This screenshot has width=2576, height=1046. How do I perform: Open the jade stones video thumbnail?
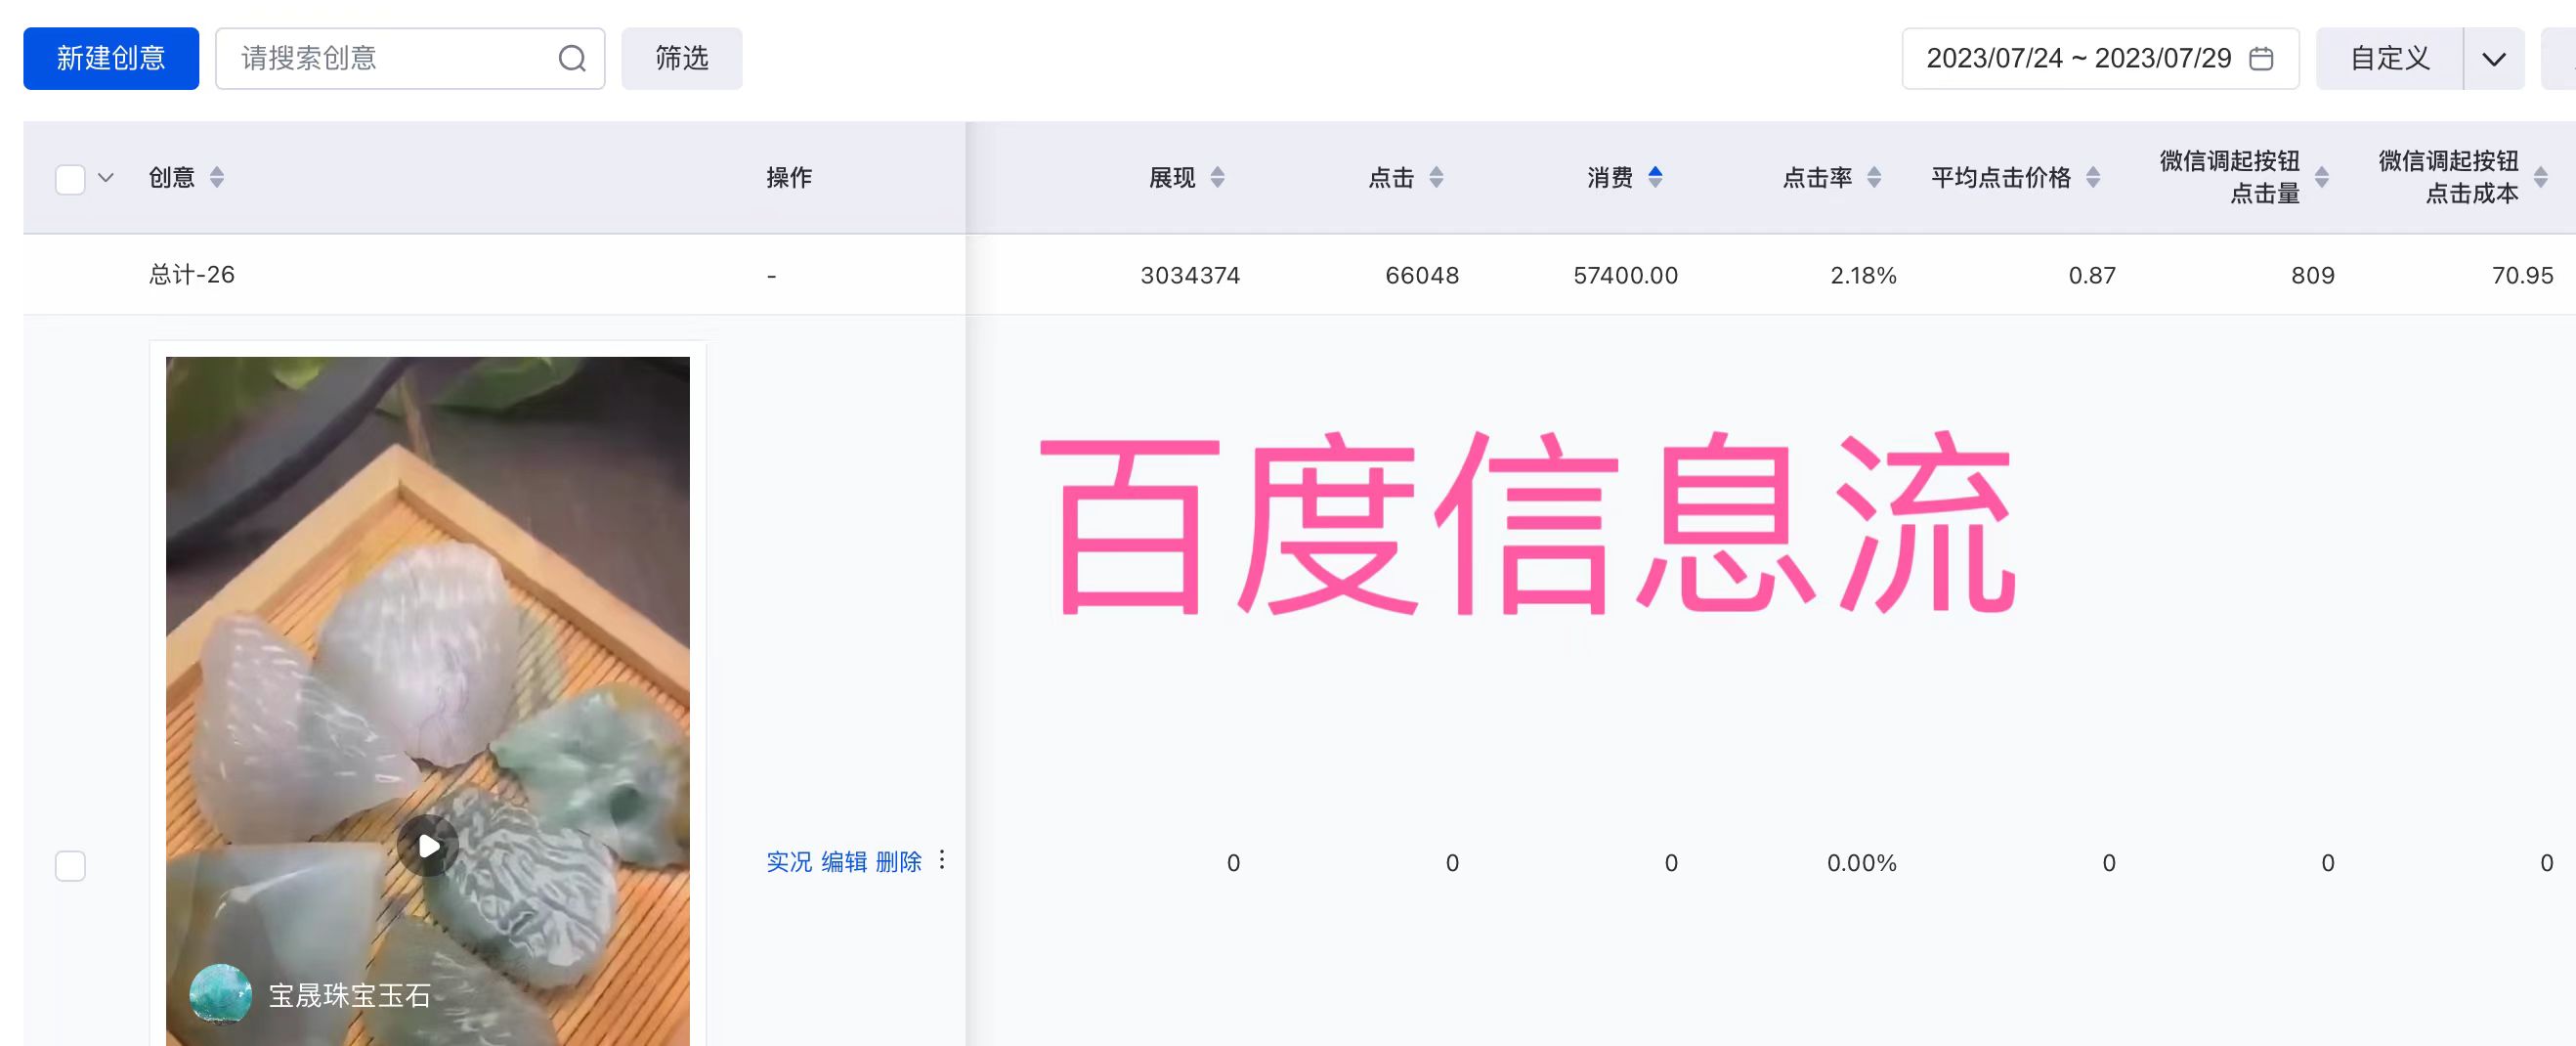pyautogui.click(x=428, y=700)
